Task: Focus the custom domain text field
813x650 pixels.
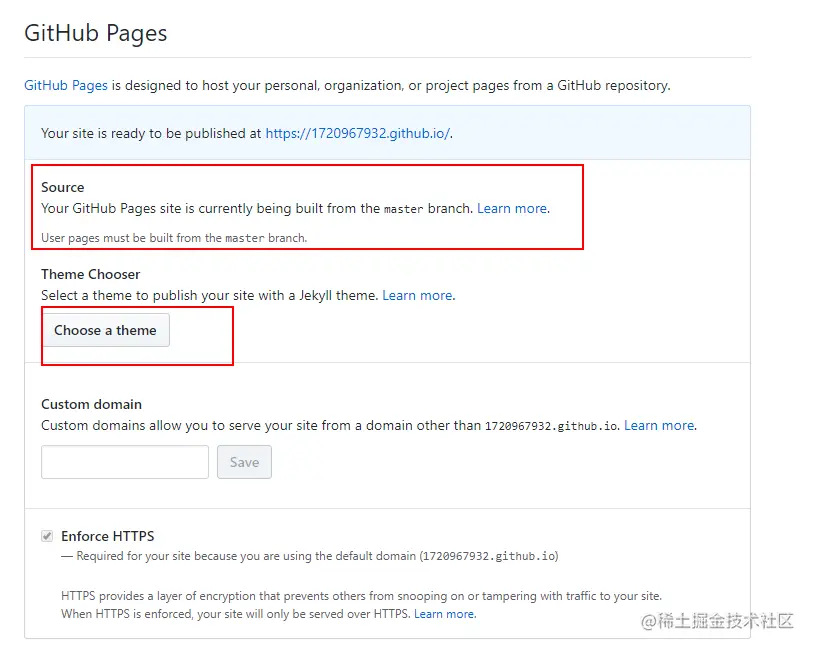Action: [125, 462]
